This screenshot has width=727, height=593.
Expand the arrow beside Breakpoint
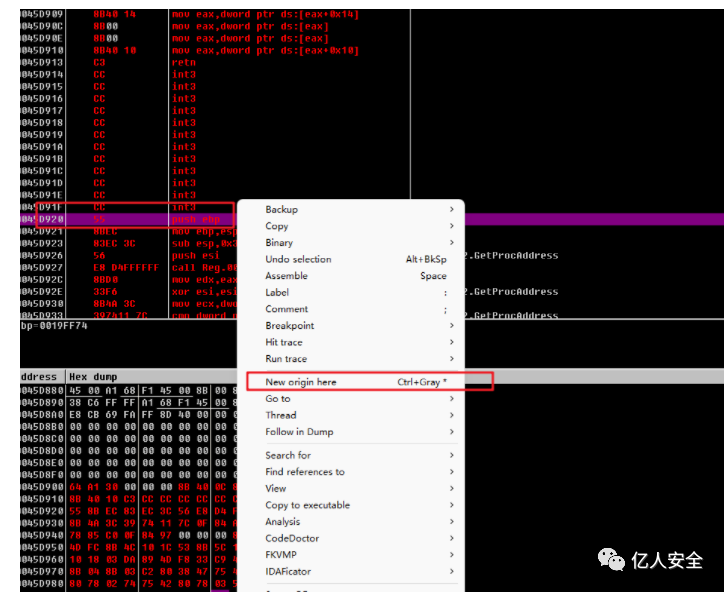(452, 326)
